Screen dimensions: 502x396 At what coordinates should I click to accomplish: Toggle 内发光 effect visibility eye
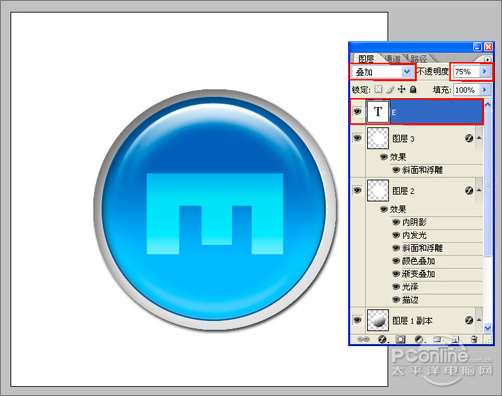click(x=396, y=235)
